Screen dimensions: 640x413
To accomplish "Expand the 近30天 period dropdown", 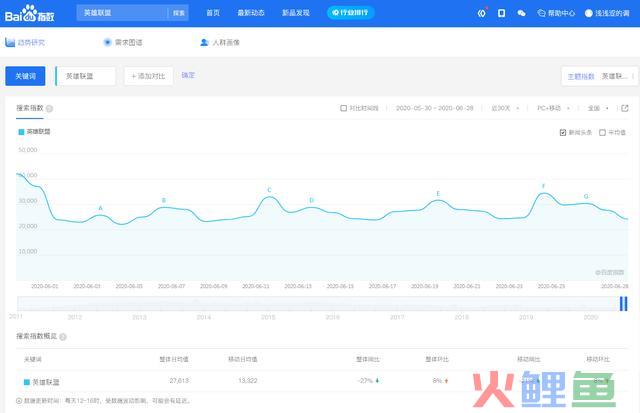I will [505, 108].
